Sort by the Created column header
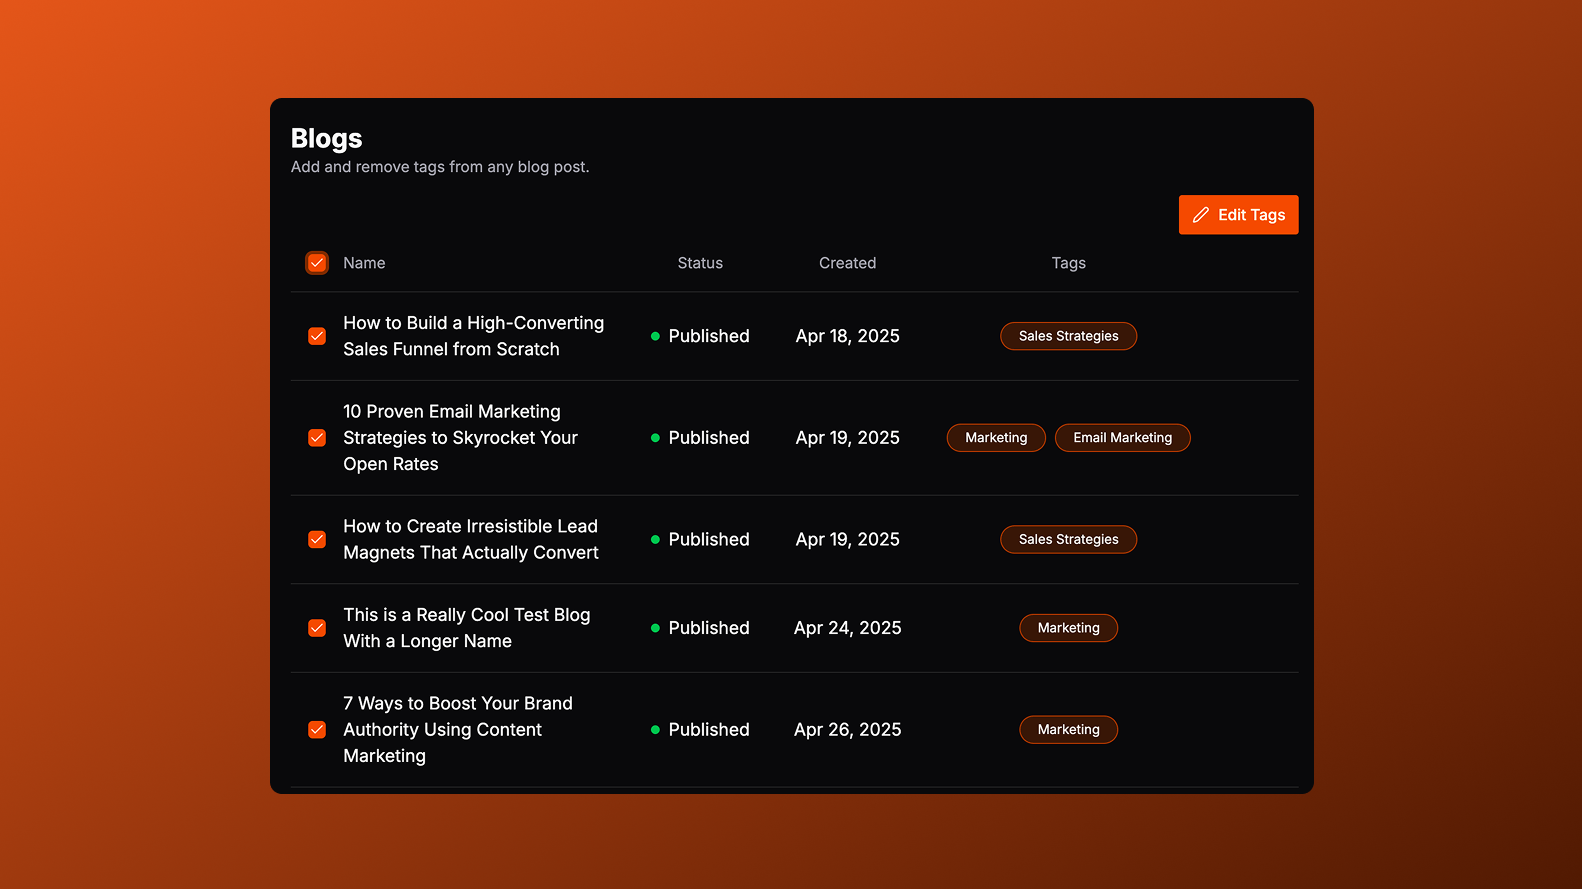 [847, 263]
